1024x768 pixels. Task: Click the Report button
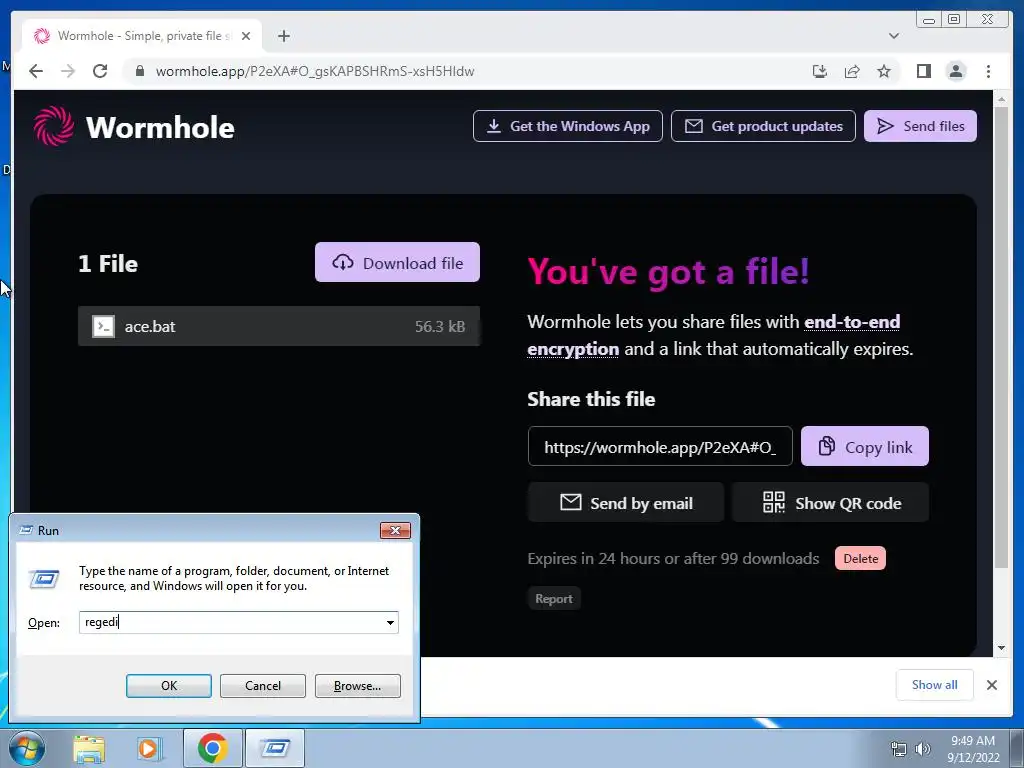(554, 598)
